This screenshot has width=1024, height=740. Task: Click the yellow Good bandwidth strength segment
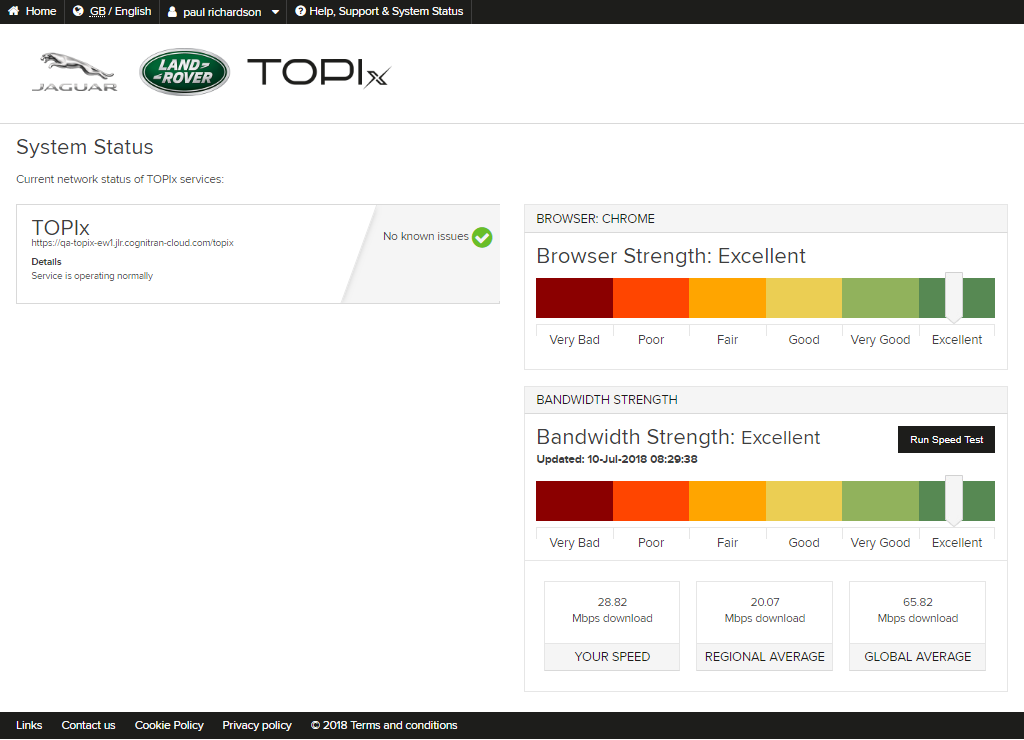coord(804,501)
